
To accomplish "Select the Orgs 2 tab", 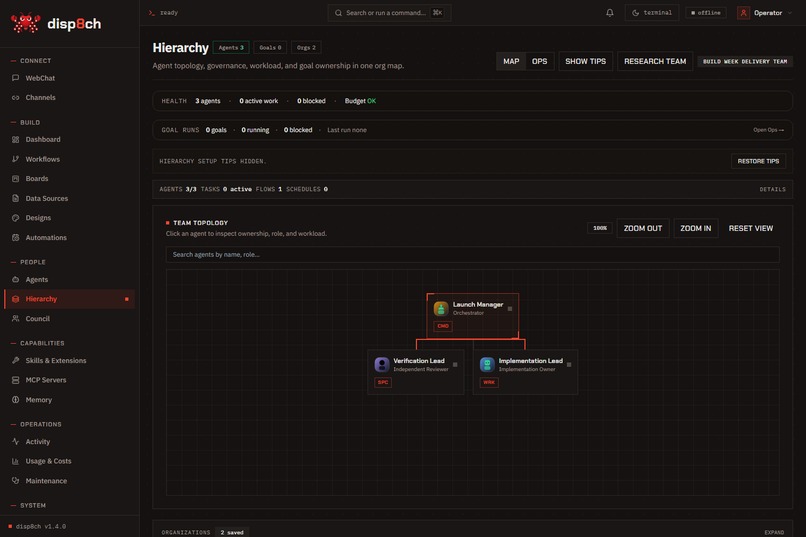I will [306, 47].
